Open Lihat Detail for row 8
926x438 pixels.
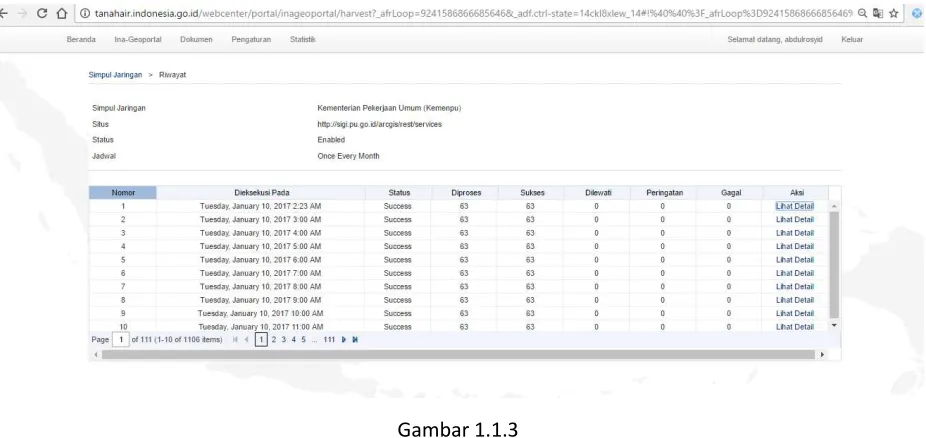click(x=794, y=300)
